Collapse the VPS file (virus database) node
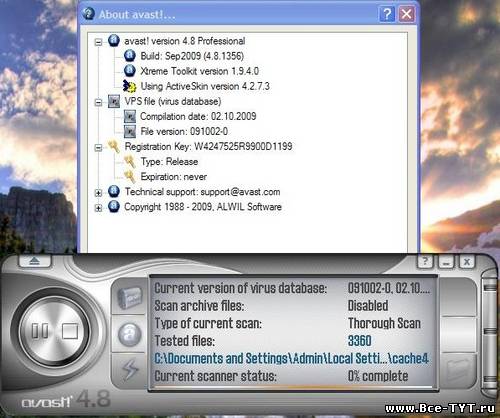The width and height of the screenshot is (500, 418). (98, 102)
